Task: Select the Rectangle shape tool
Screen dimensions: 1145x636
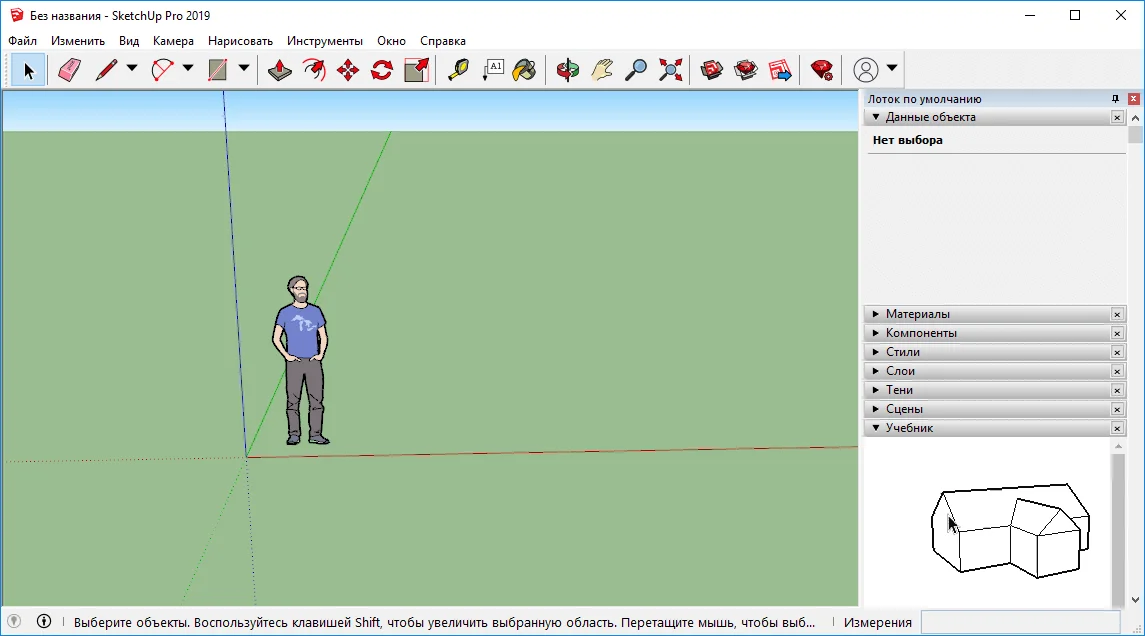Action: pos(218,70)
